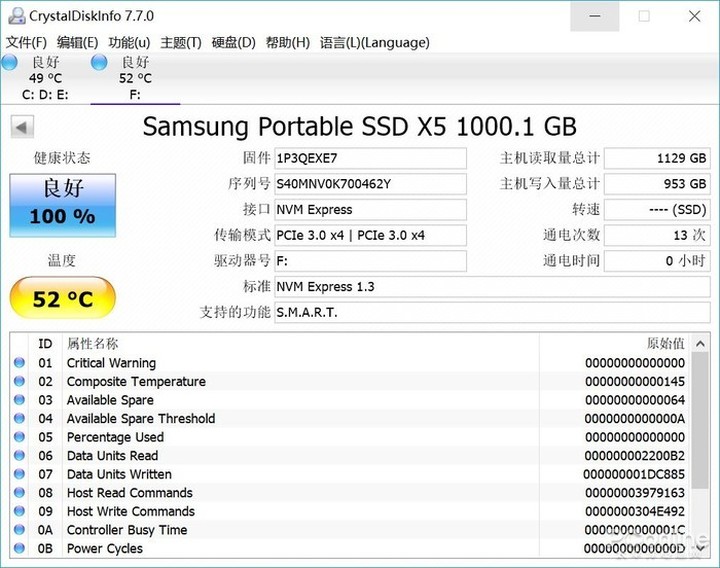
Task: Click the status dot beside Host Read Commands
Action: (x=19, y=493)
